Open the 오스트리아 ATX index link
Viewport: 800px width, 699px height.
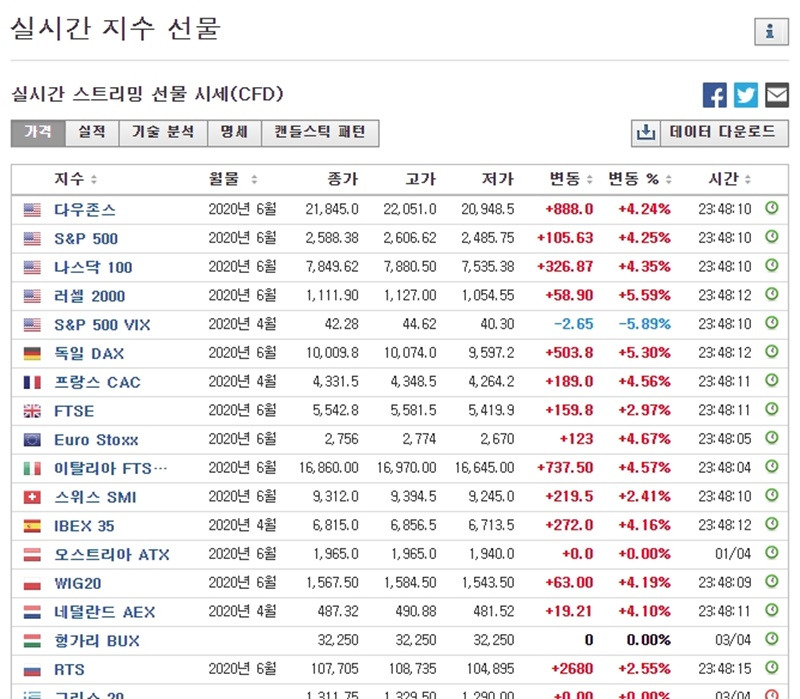[112, 555]
